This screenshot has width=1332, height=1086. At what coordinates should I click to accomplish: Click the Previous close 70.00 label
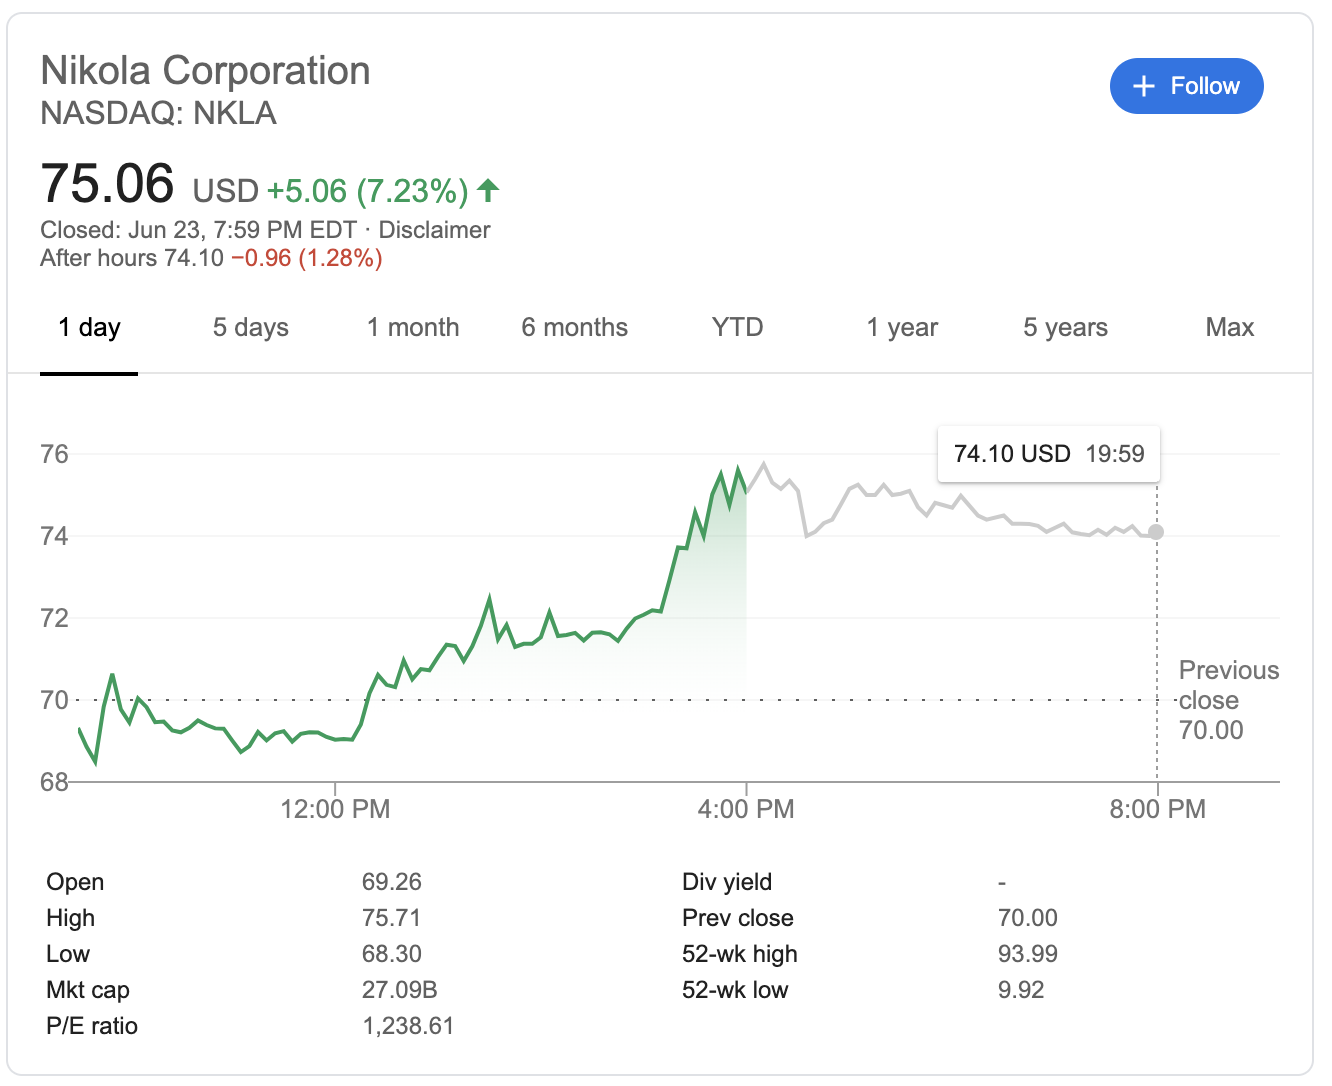1228,700
